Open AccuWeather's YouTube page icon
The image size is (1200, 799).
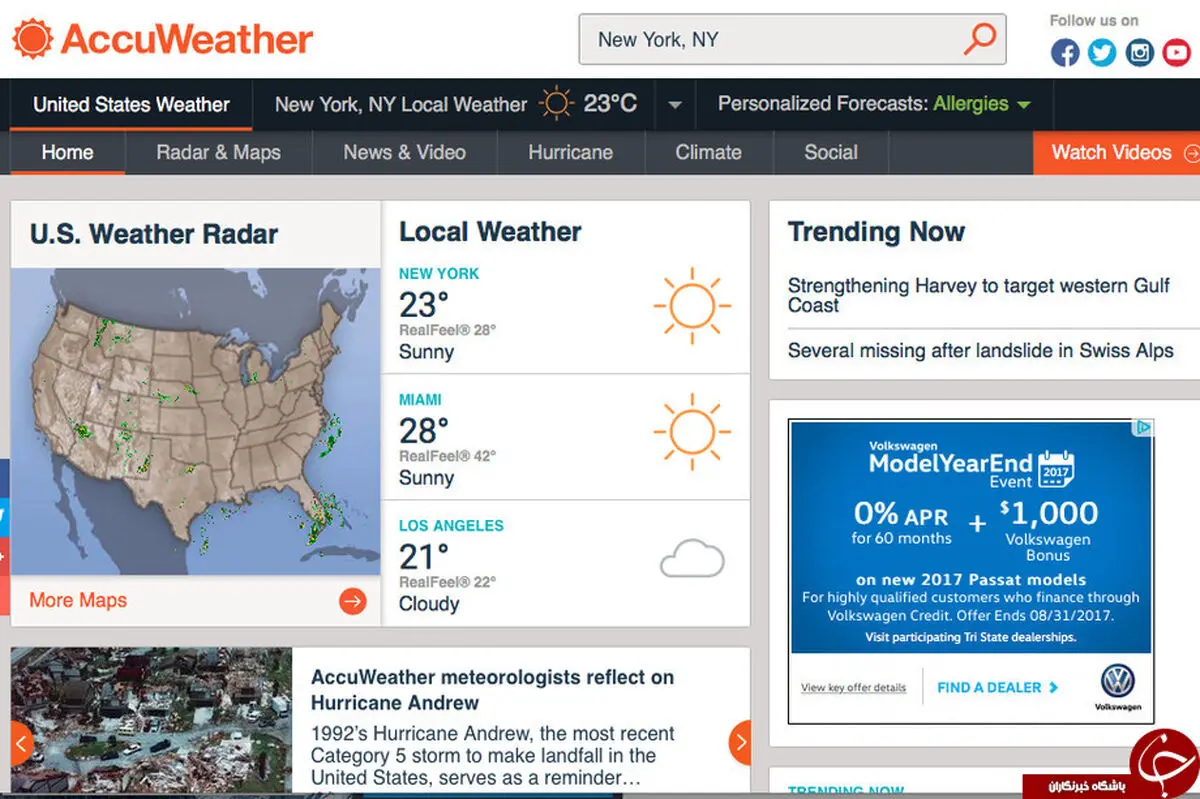pyautogui.click(x=1177, y=52)
